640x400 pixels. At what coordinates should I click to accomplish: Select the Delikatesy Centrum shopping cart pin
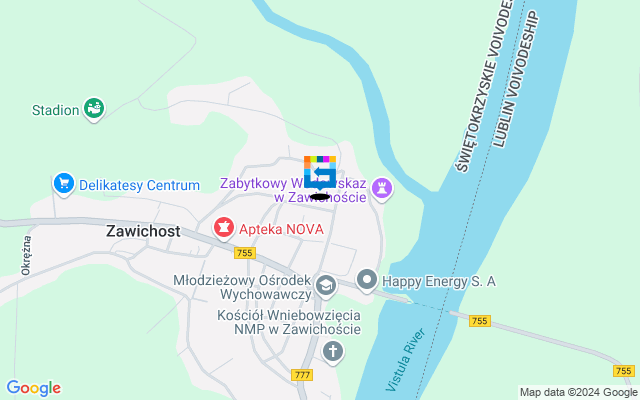[x=64, y=184]
